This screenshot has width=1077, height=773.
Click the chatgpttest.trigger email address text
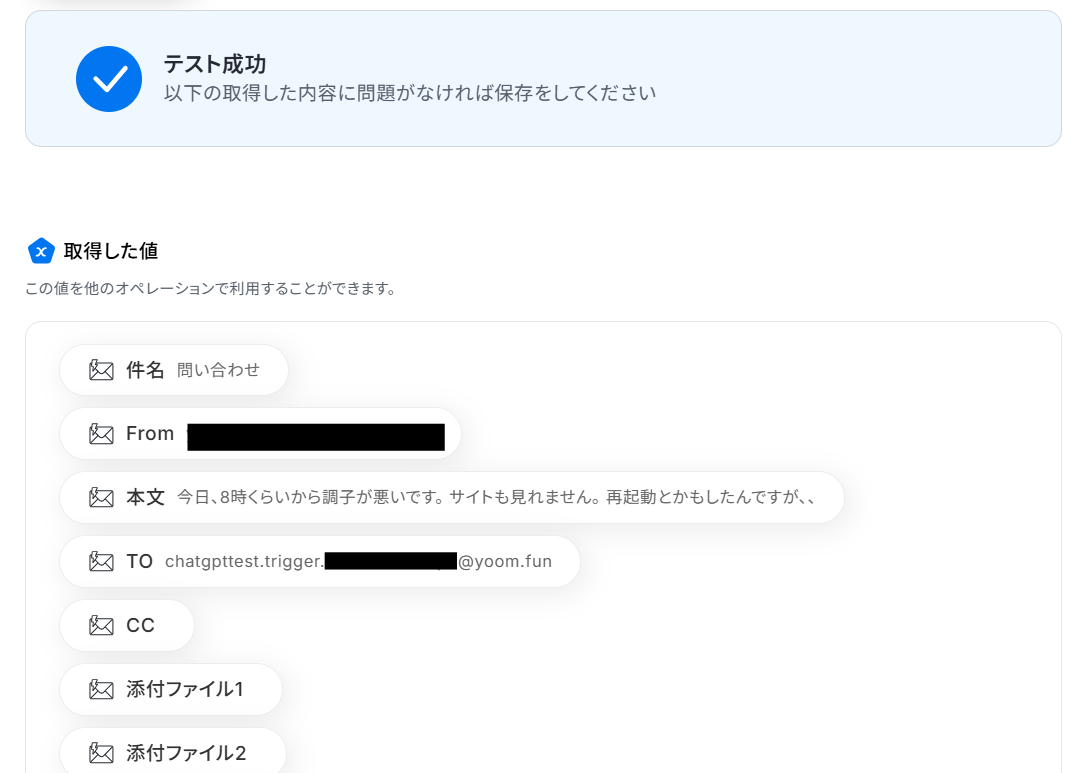click(x=359, y=561)
